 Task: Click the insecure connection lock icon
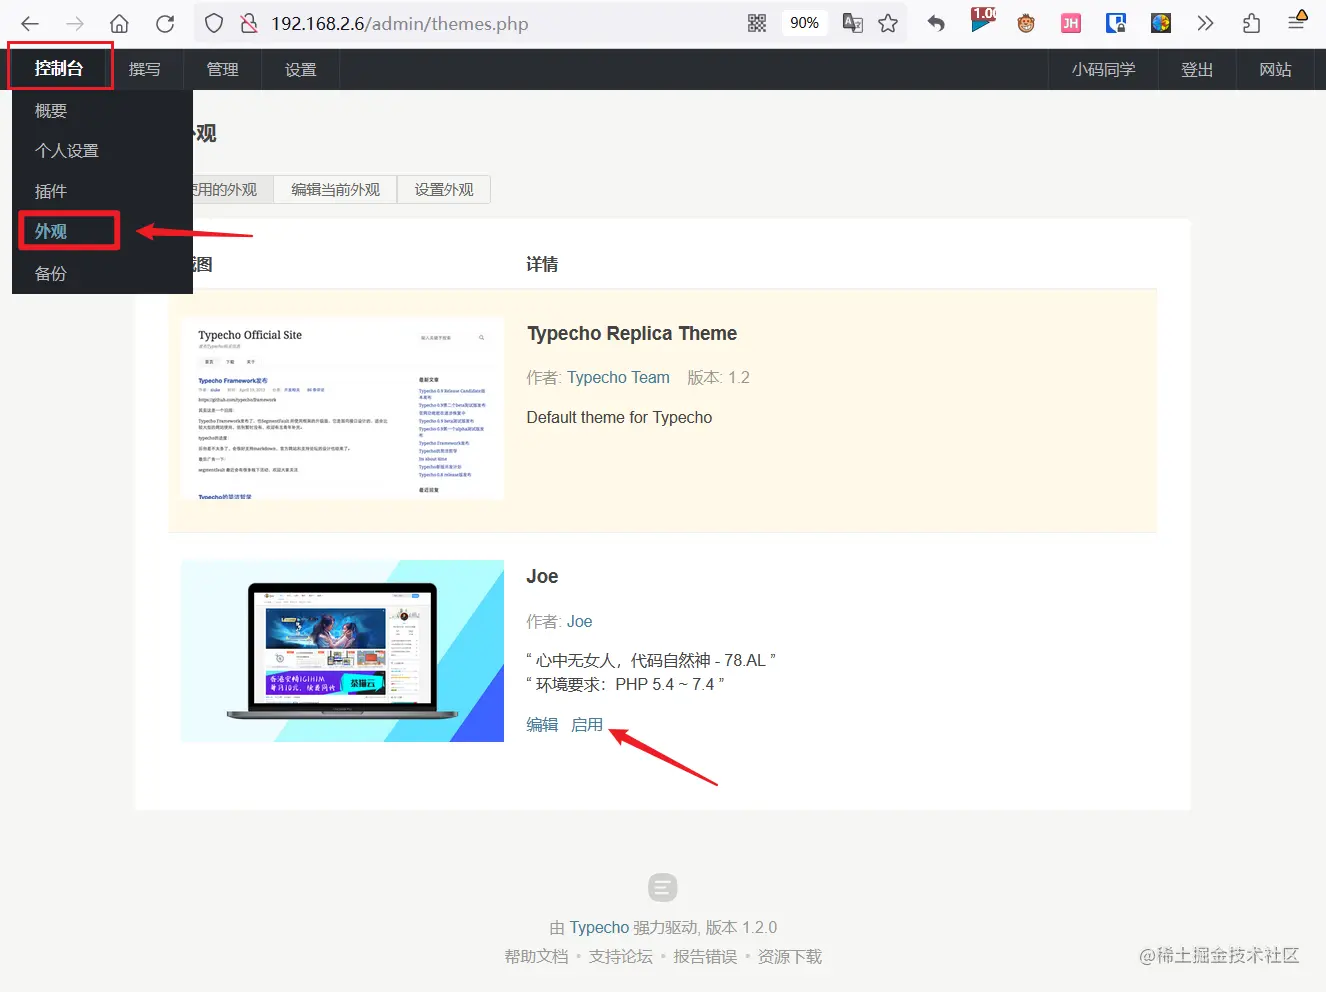point(250,23)
